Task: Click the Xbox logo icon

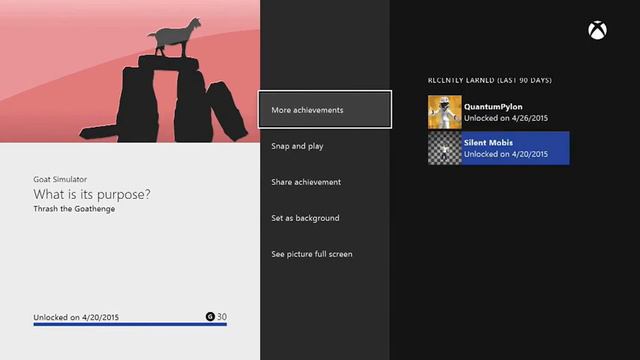Action: 597,30
